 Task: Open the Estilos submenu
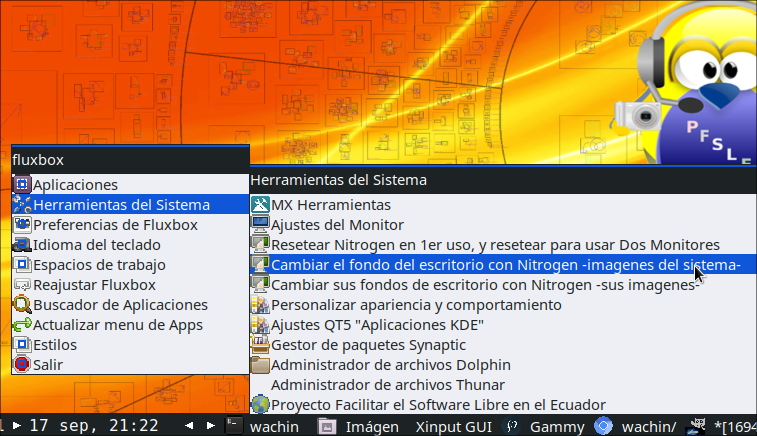coord(130,345)
